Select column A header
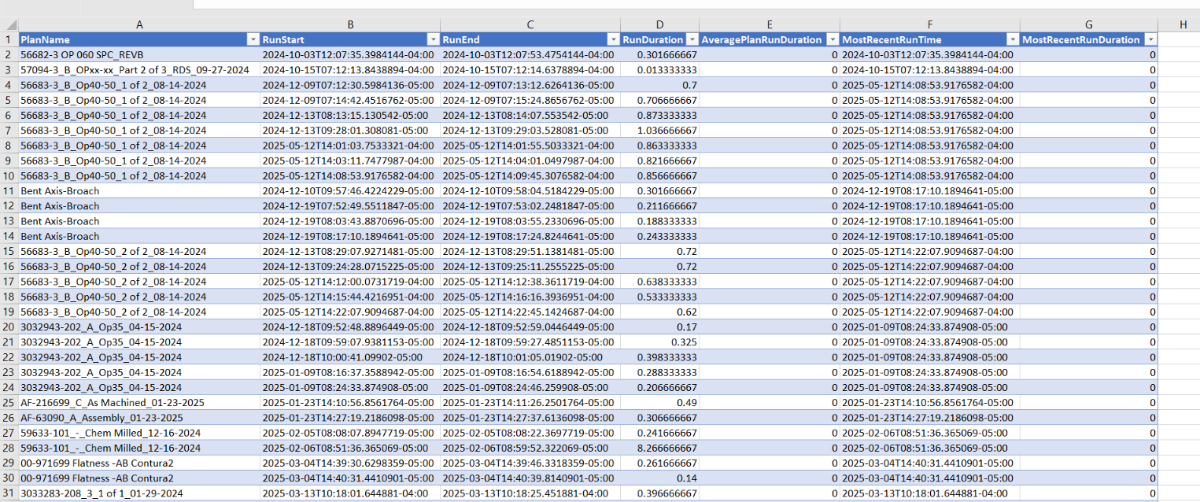Viewport: 1200px width, 502px height. [138, 23]
